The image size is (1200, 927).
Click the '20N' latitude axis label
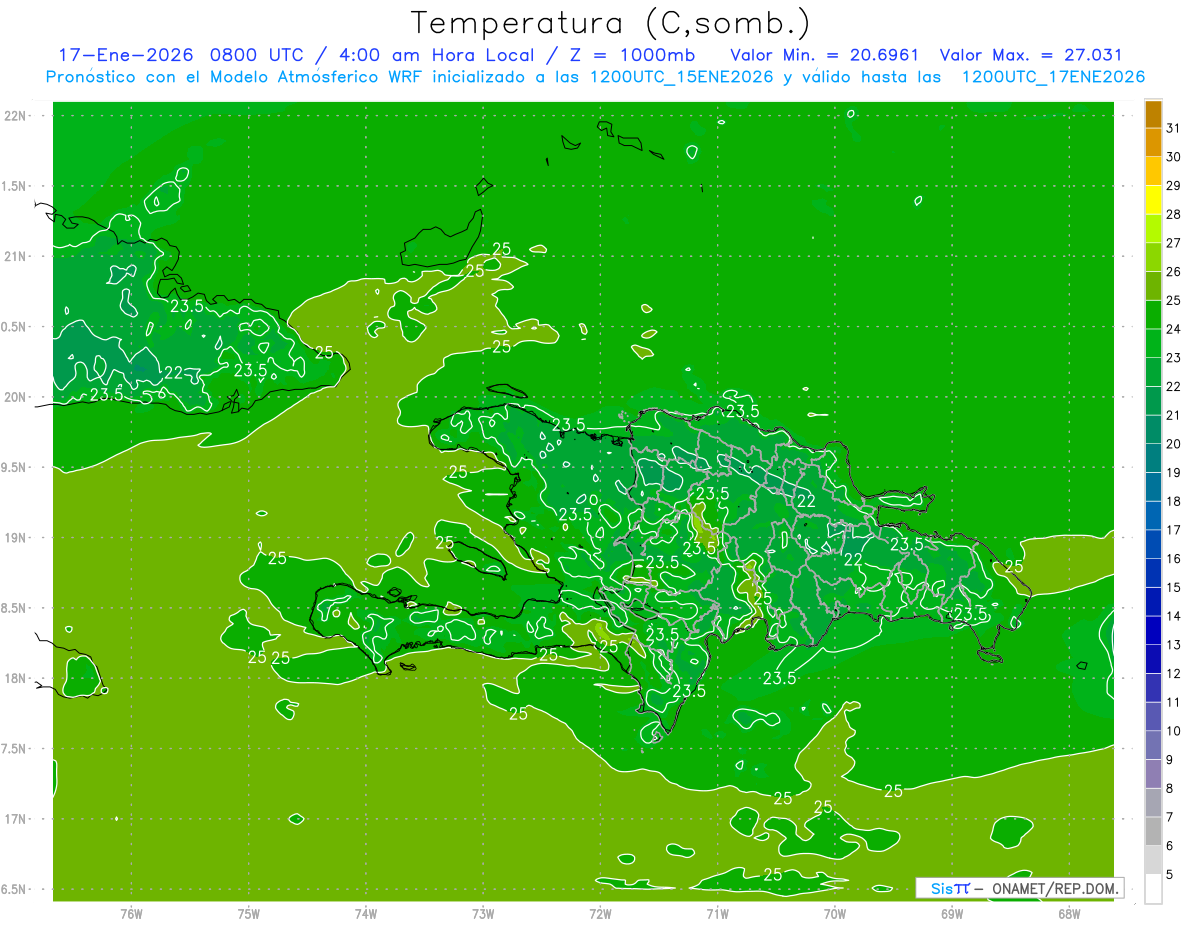point(17,397)
